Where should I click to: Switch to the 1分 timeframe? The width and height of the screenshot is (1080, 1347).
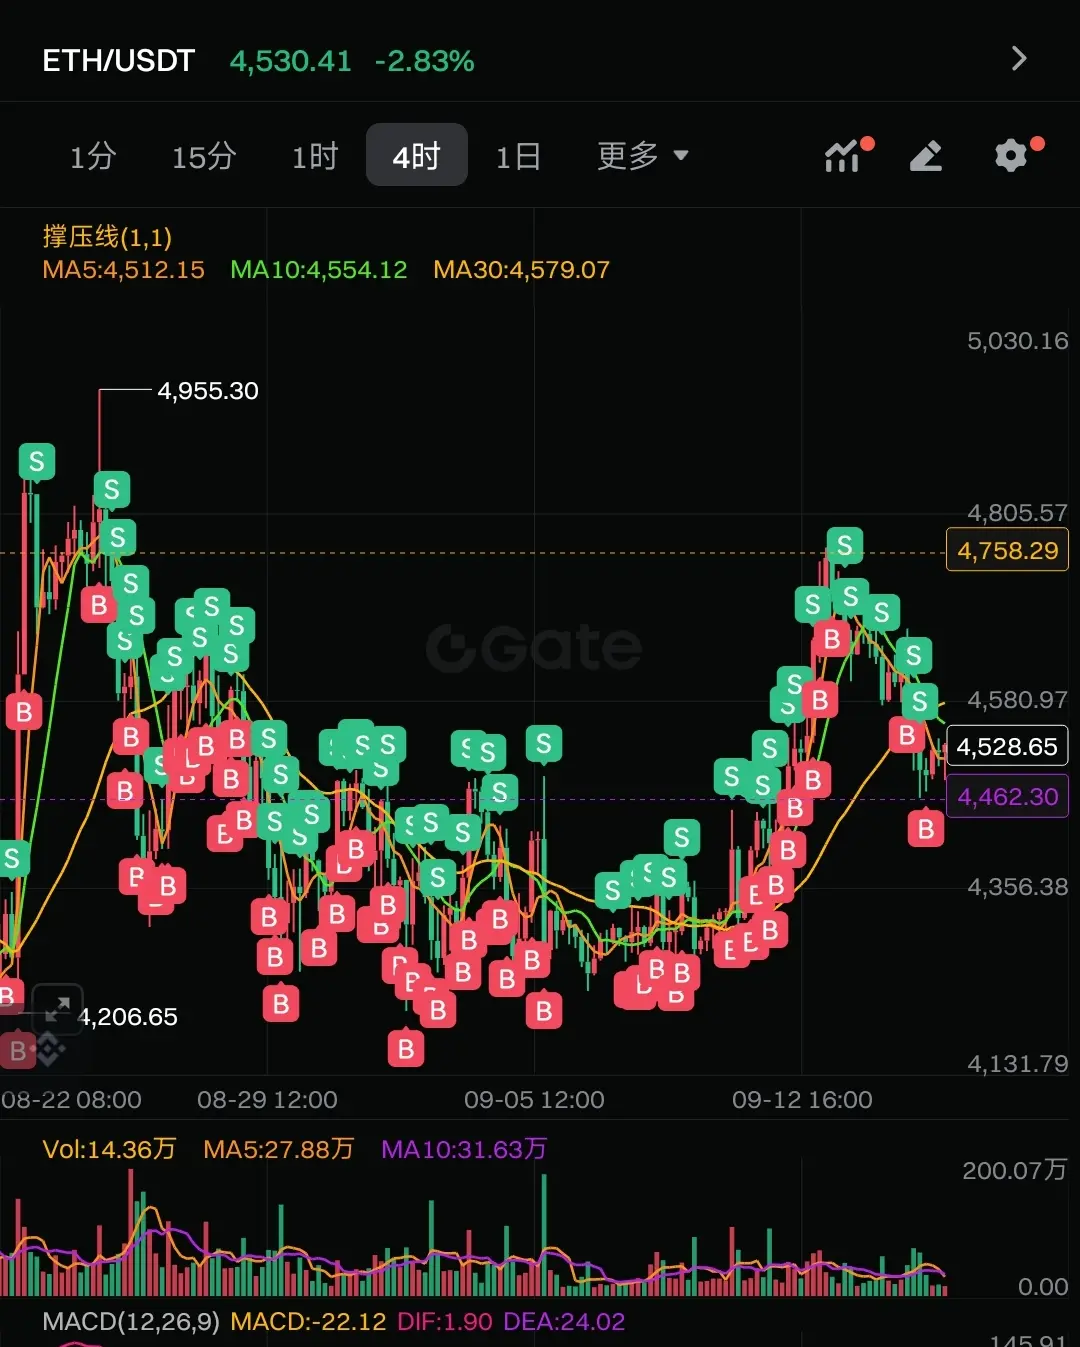tap(93, 156)
